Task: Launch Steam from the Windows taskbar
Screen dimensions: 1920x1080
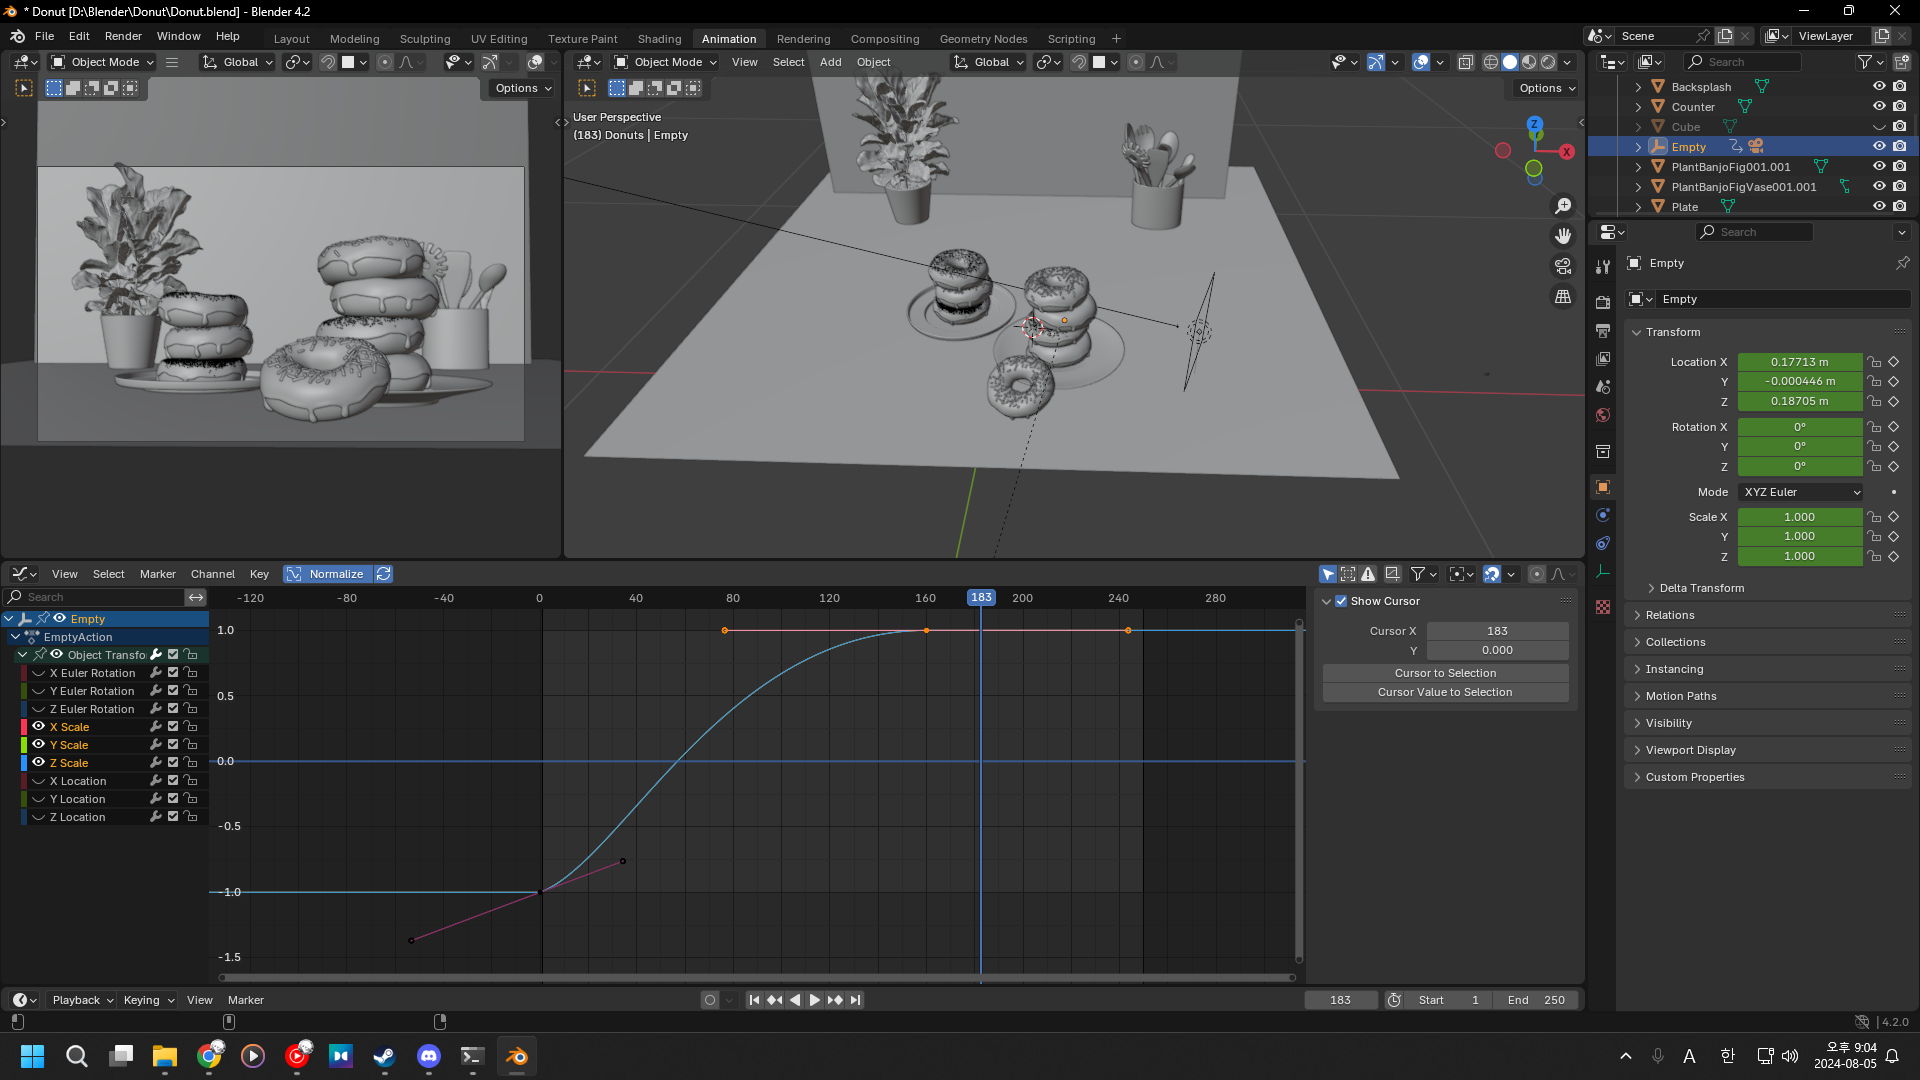Action: (384, 1056)
